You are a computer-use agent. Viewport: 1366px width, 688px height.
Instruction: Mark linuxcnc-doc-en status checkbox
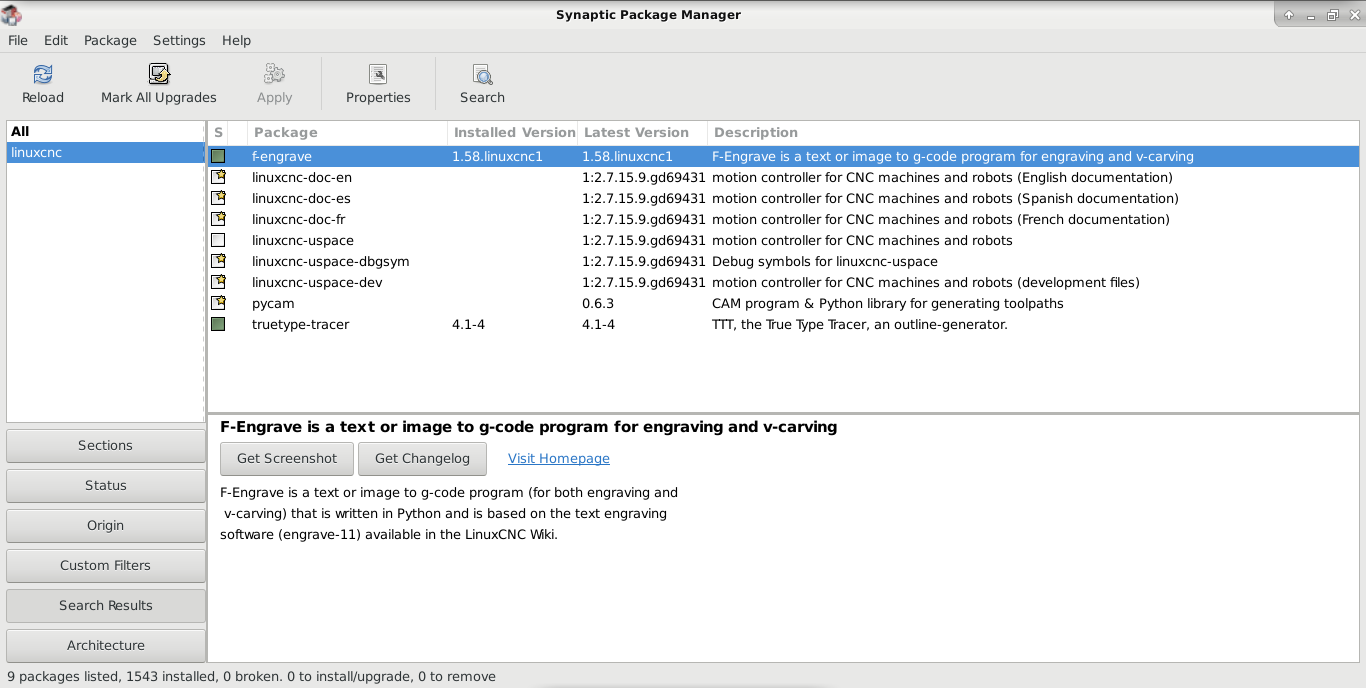(218, 178)
